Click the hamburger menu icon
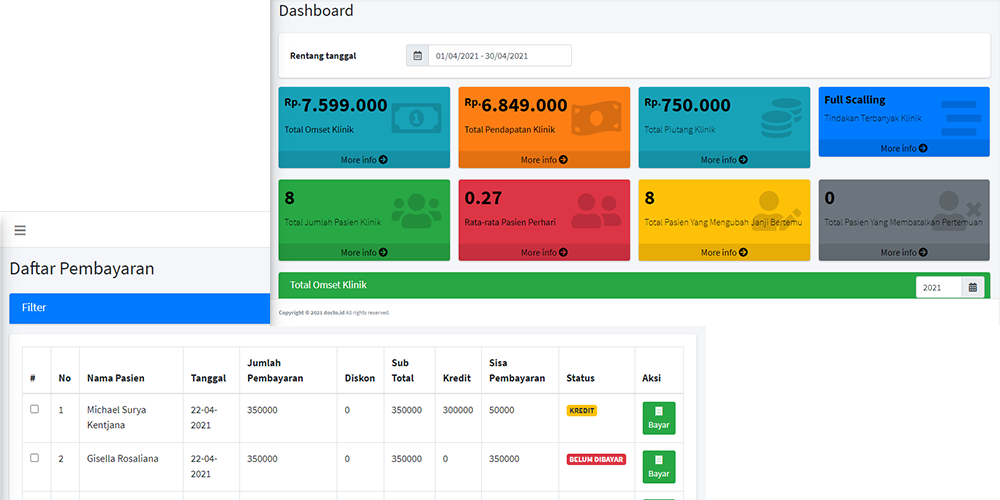The width and height of the screenshot is (1000, 500). coord(19,230)
